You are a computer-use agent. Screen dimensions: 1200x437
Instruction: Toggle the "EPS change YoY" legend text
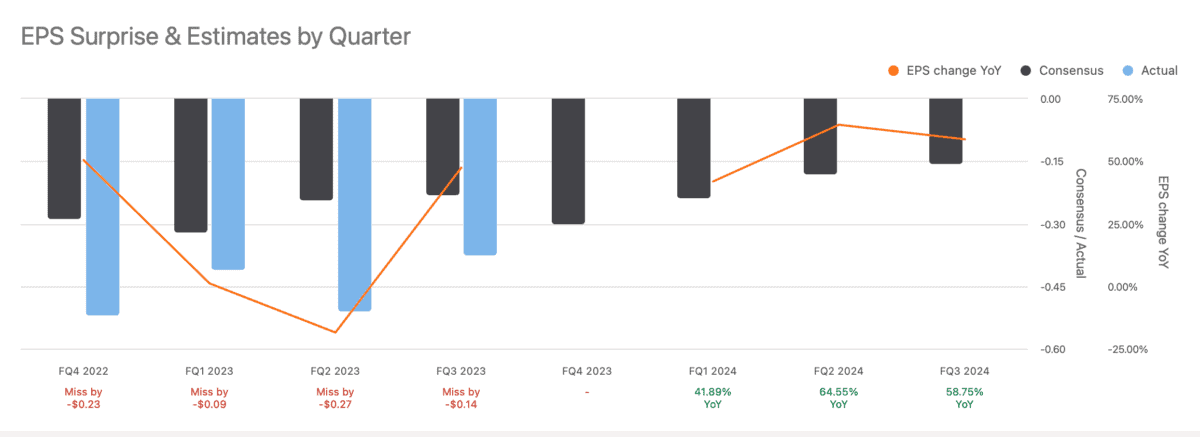pyautogui.click(x=955, y=70)
